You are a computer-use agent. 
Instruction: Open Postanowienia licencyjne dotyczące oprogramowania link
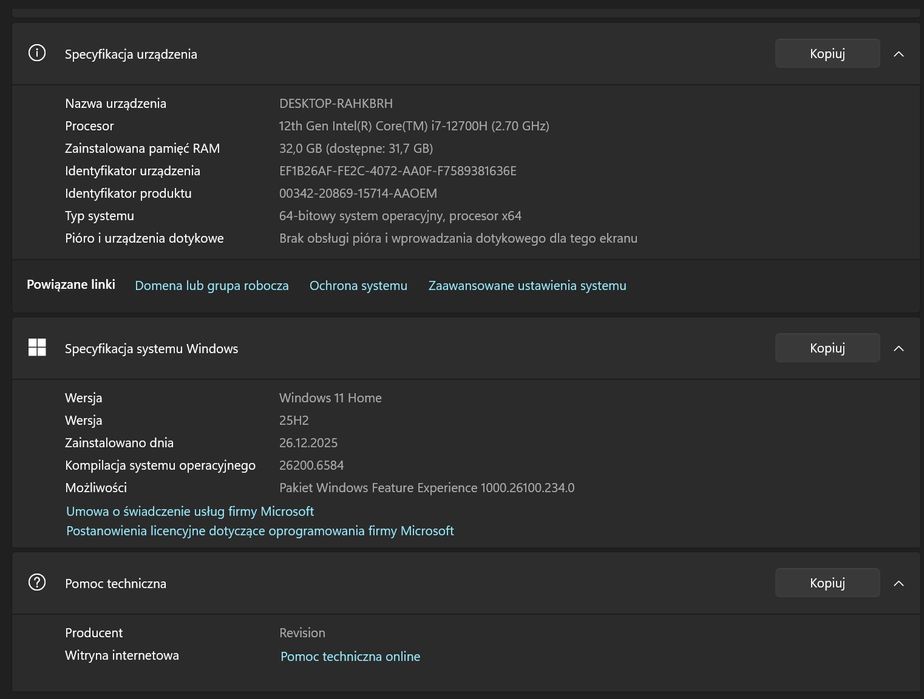[260, 531]
